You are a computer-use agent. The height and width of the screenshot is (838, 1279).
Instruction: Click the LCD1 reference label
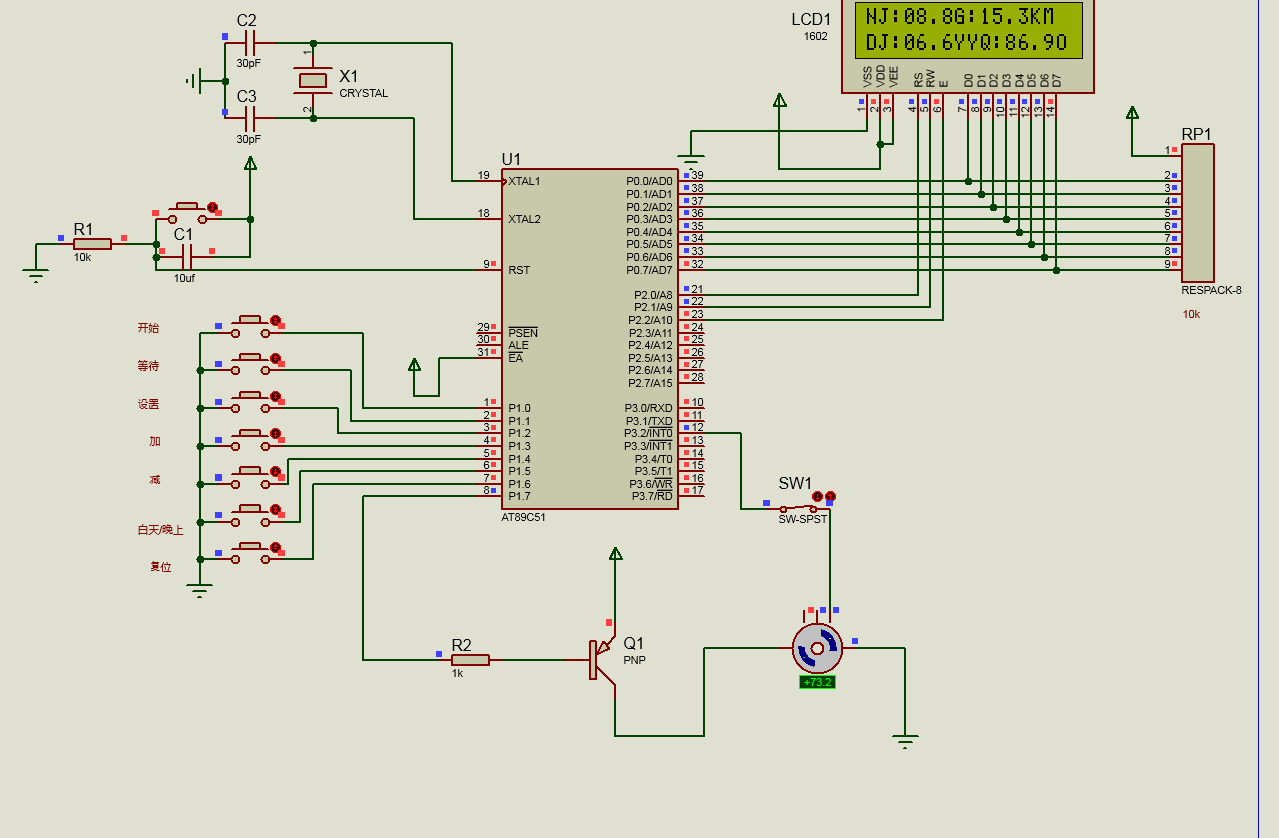click(811, 20)
